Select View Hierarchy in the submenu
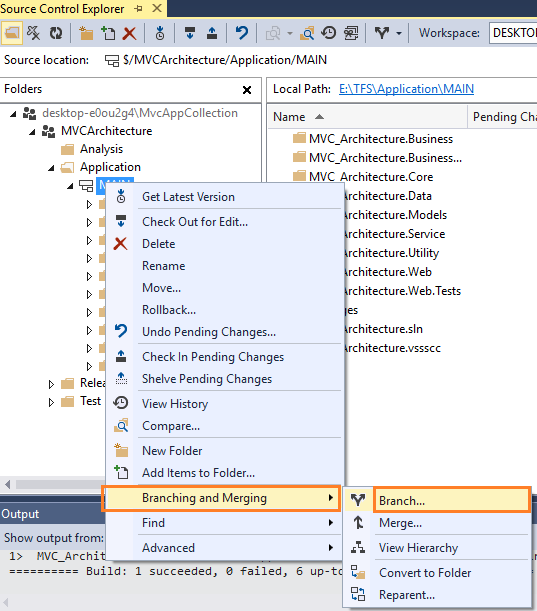 [437, 548]
